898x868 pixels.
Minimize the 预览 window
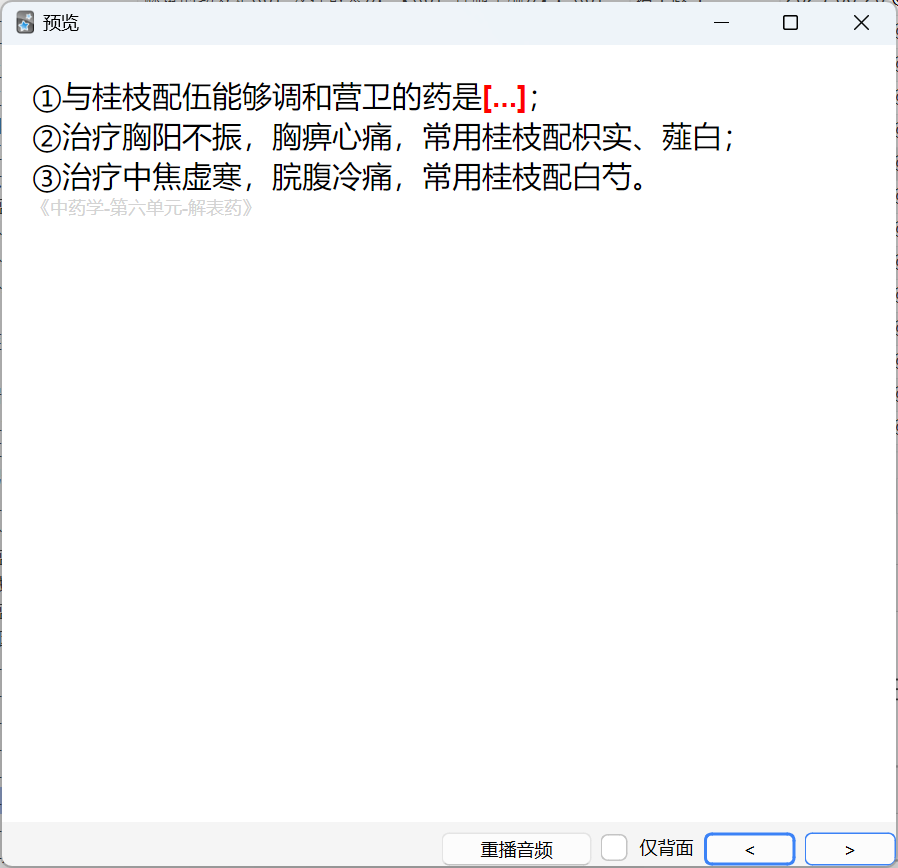[x=722, y=23]
